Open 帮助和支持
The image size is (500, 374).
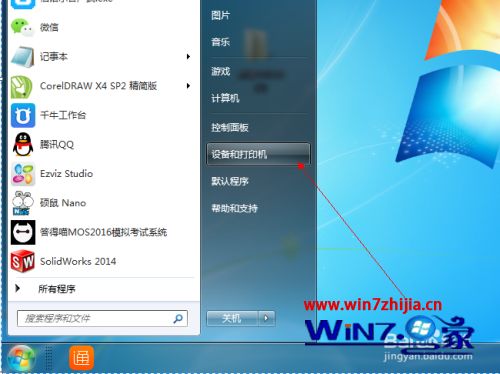[234, 208]
